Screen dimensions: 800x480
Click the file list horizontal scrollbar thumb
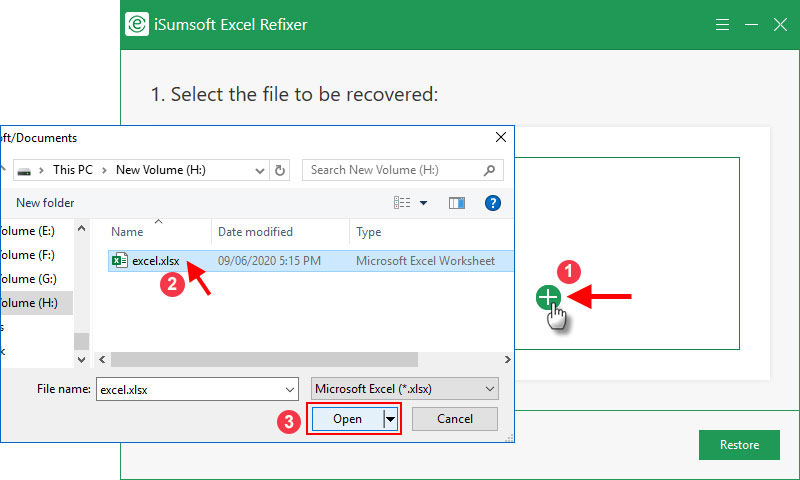click(x=264, y=360)
